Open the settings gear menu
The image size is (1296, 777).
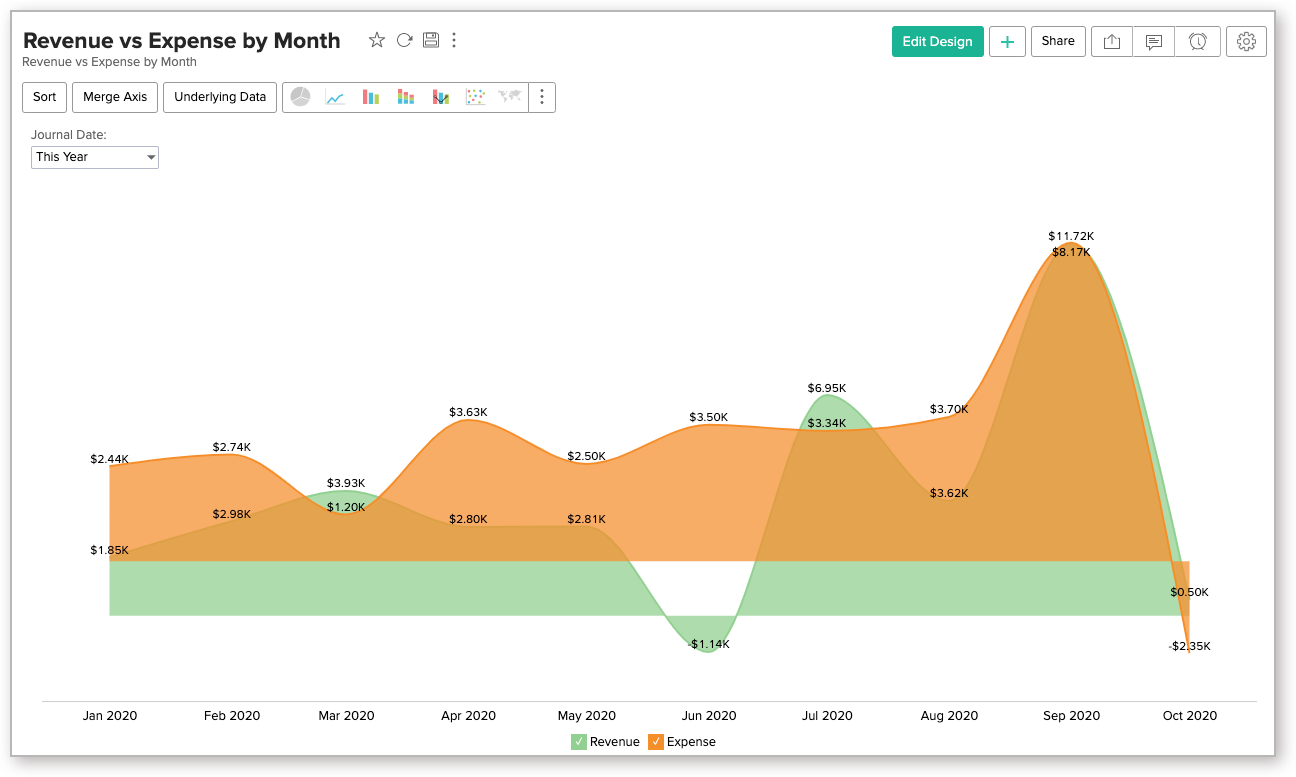click(1246, 41)
